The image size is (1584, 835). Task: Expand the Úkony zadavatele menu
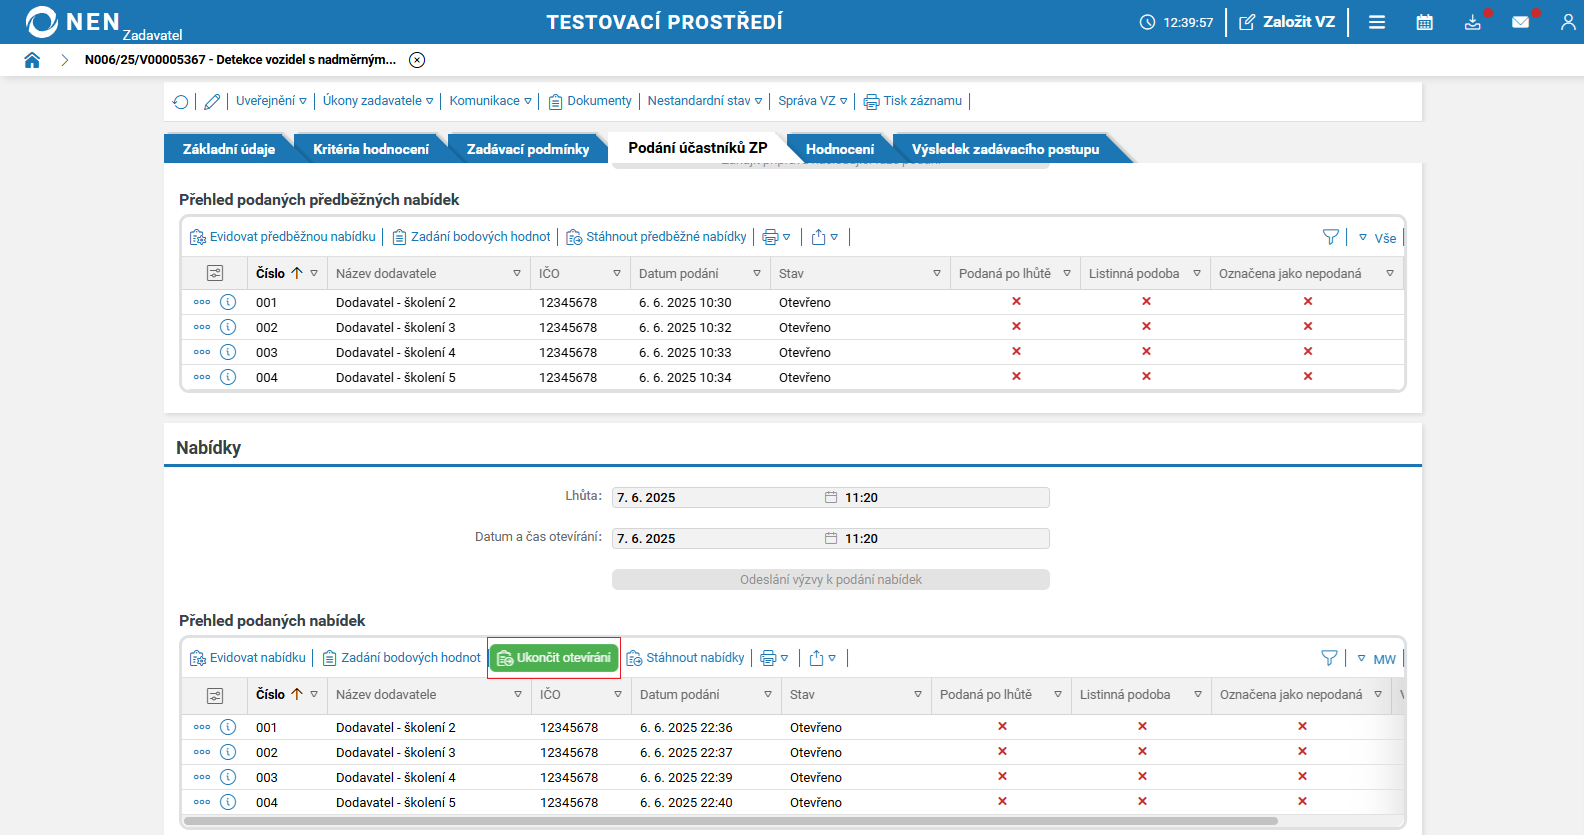click(378, 101)
